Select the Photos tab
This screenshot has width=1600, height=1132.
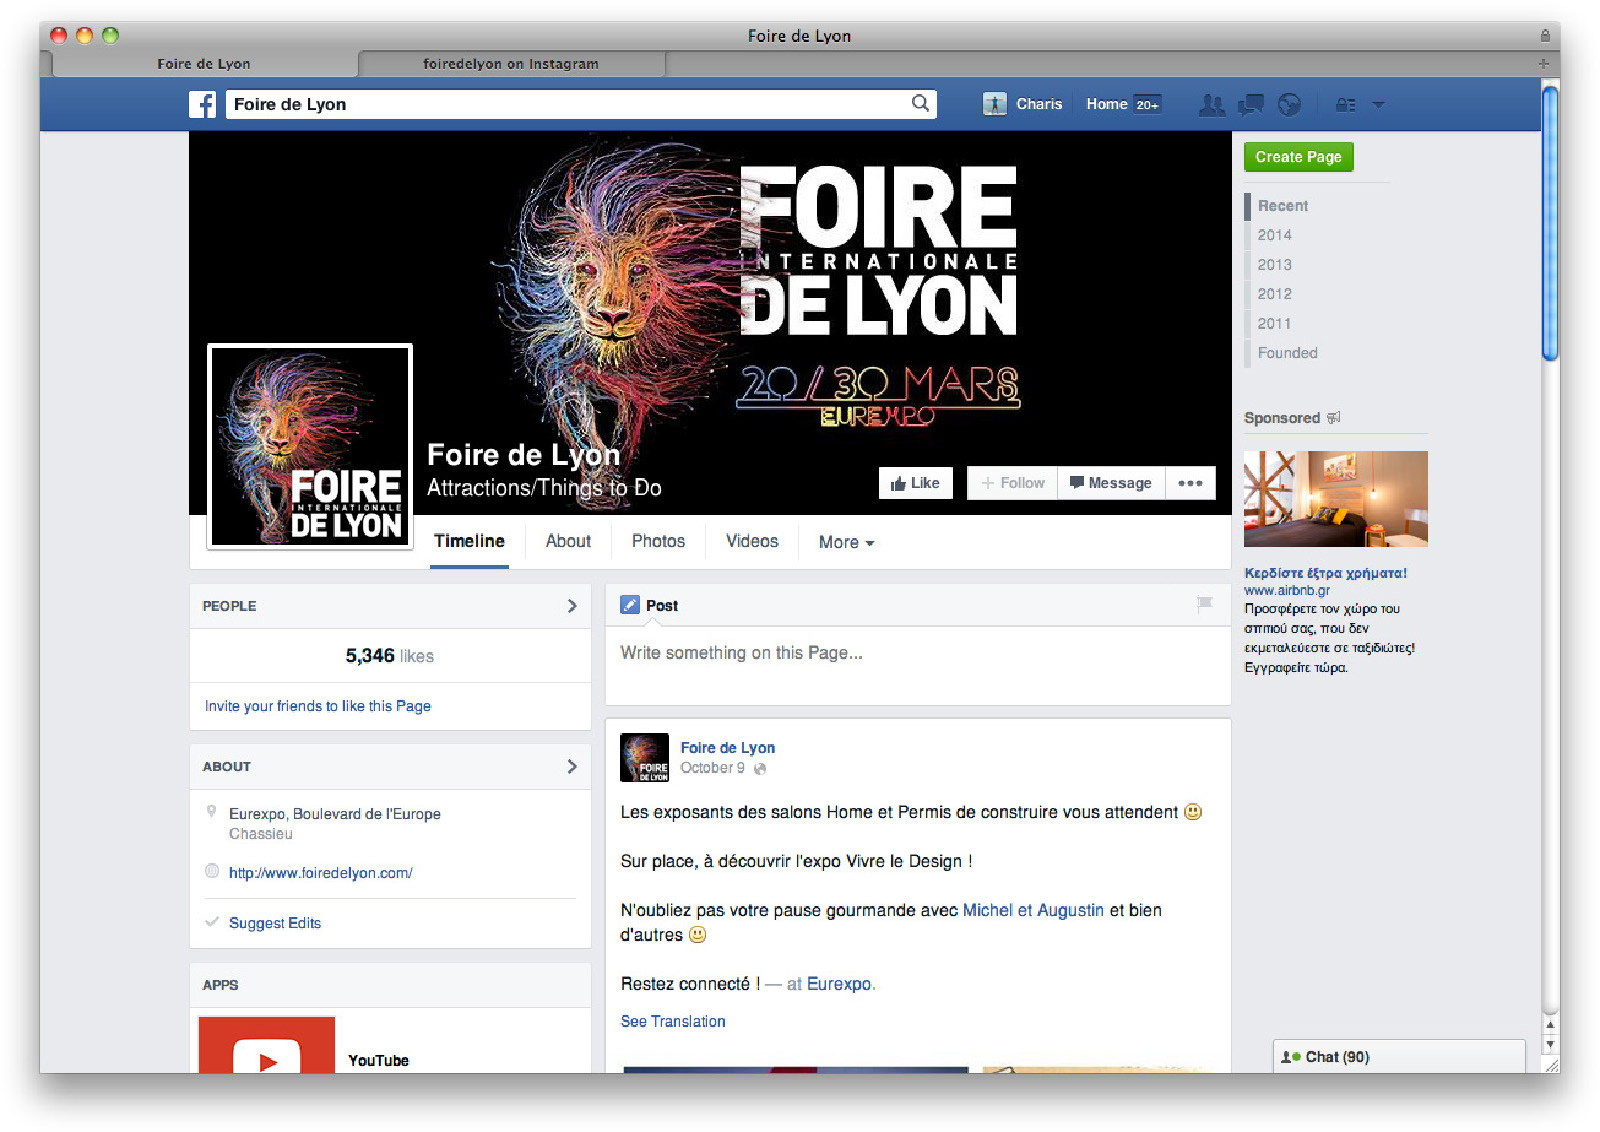tap(658, 541)
